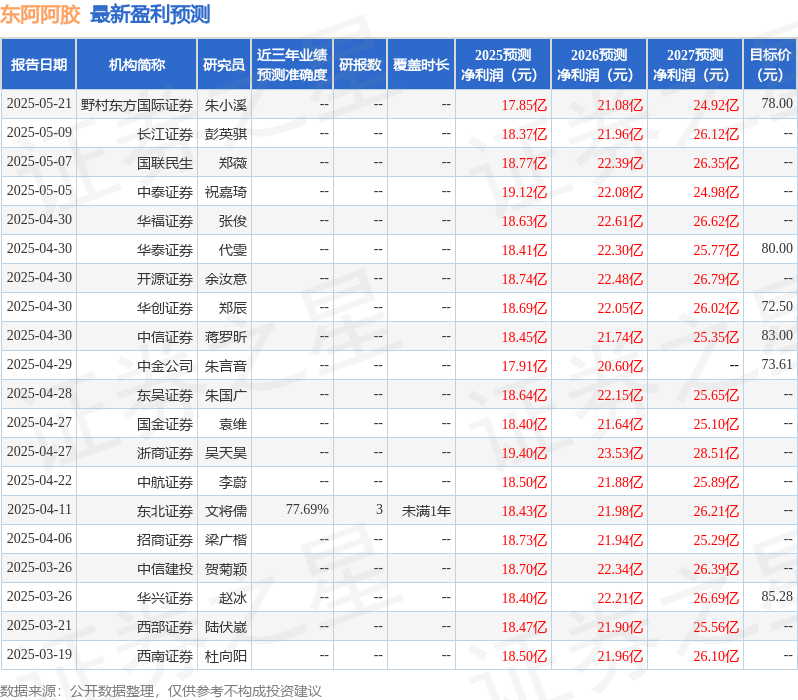The height and width of the screenshot is (700, 798).
Task: Select researcher 祝嘉琦
Action: (225, 192)
